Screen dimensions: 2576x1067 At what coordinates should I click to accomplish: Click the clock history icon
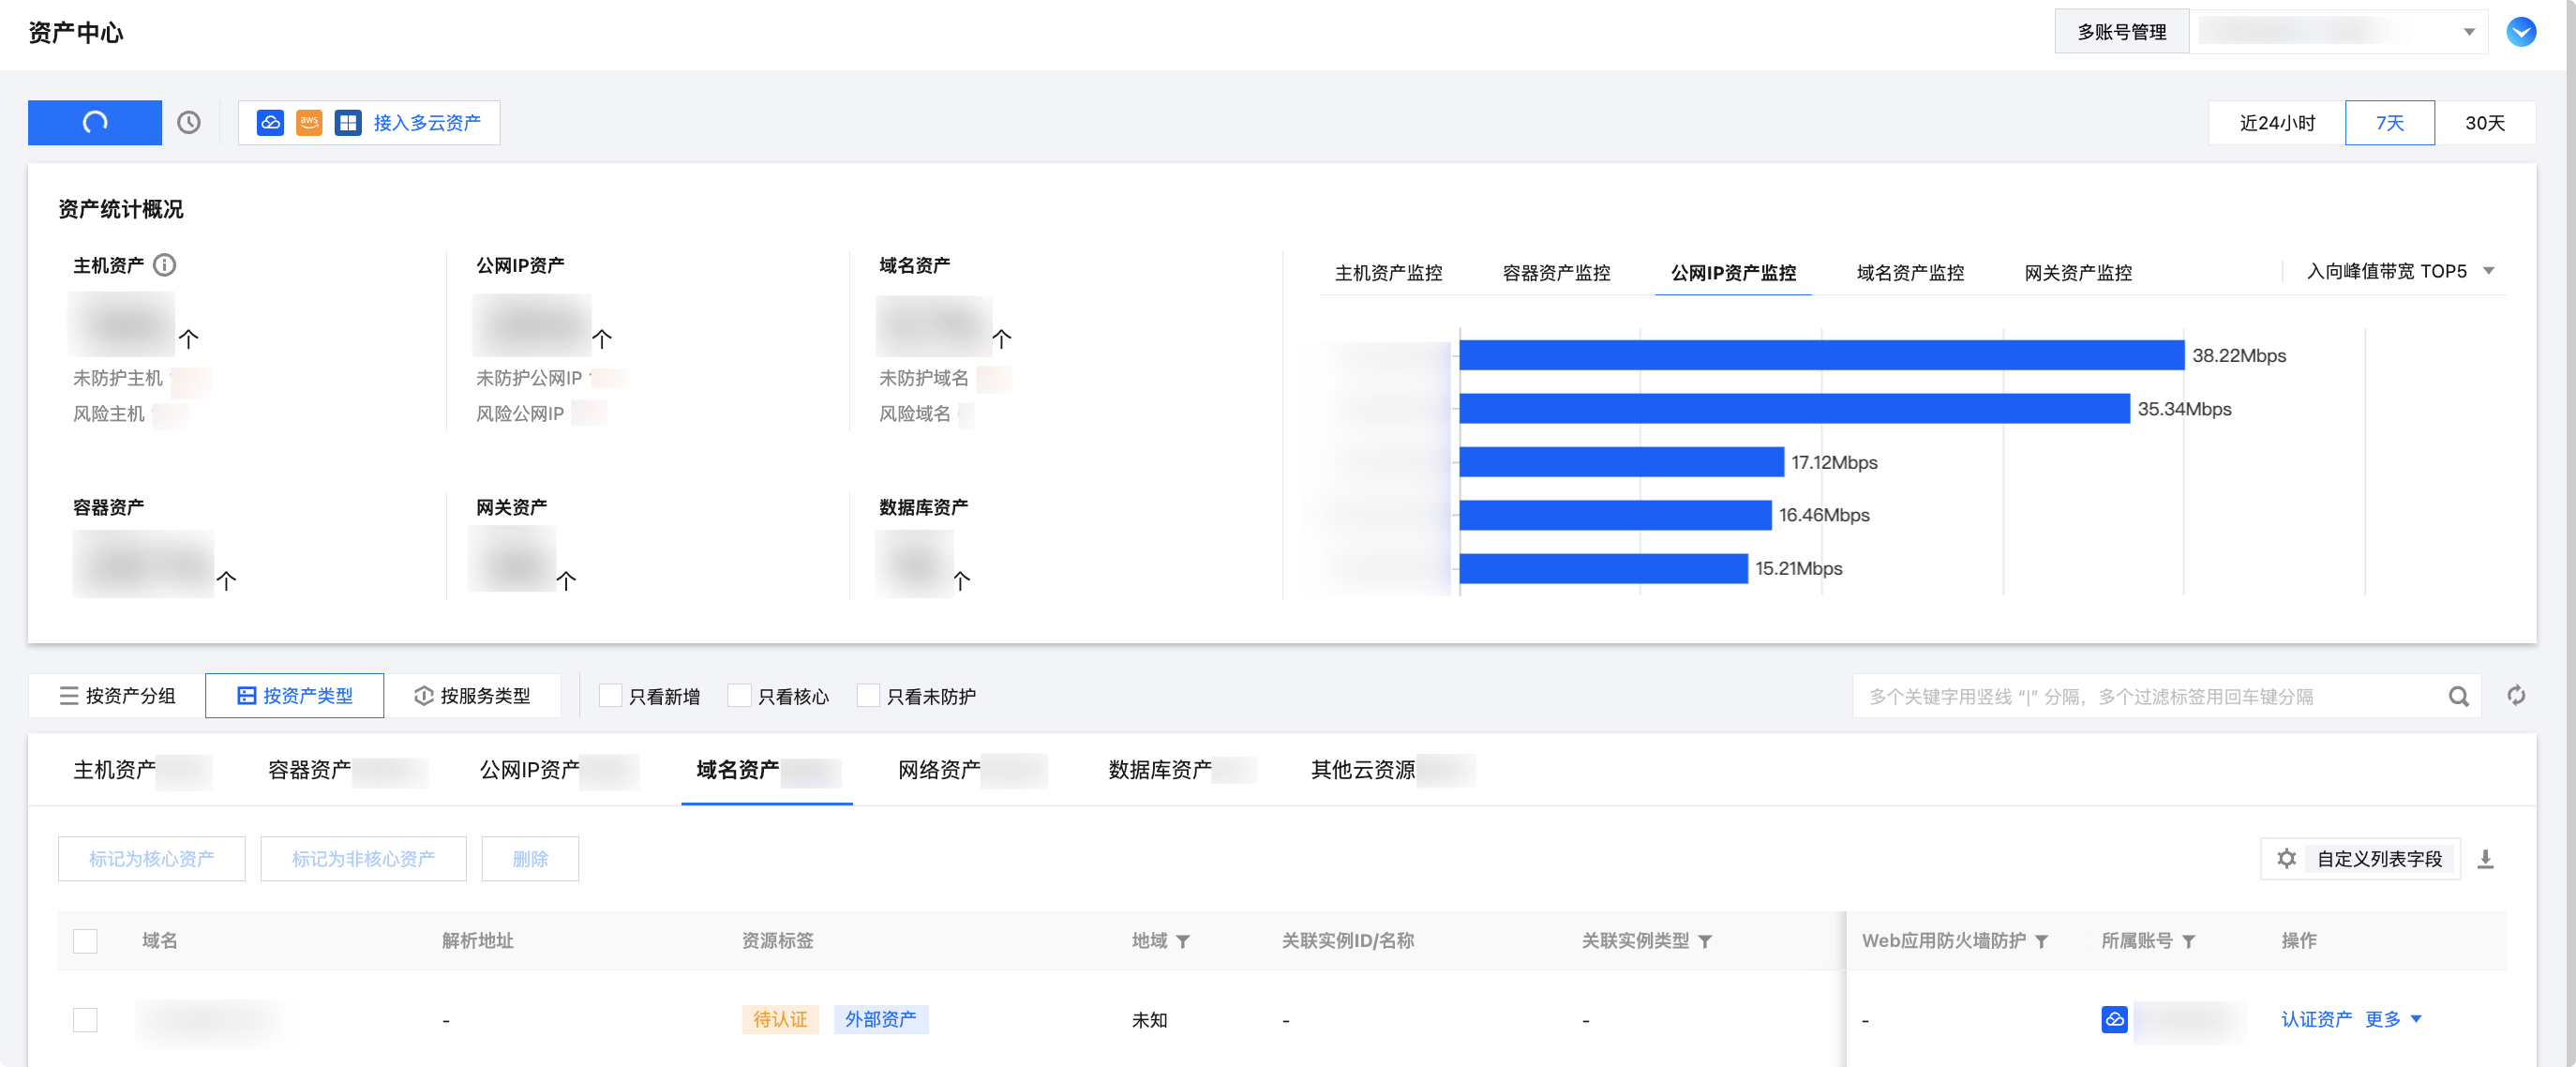click(189, 122)
